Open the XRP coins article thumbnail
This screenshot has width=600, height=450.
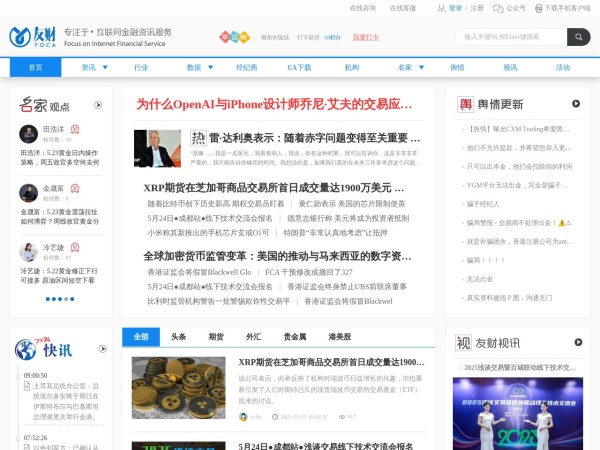pyautogui.click(x=179, y=388)
